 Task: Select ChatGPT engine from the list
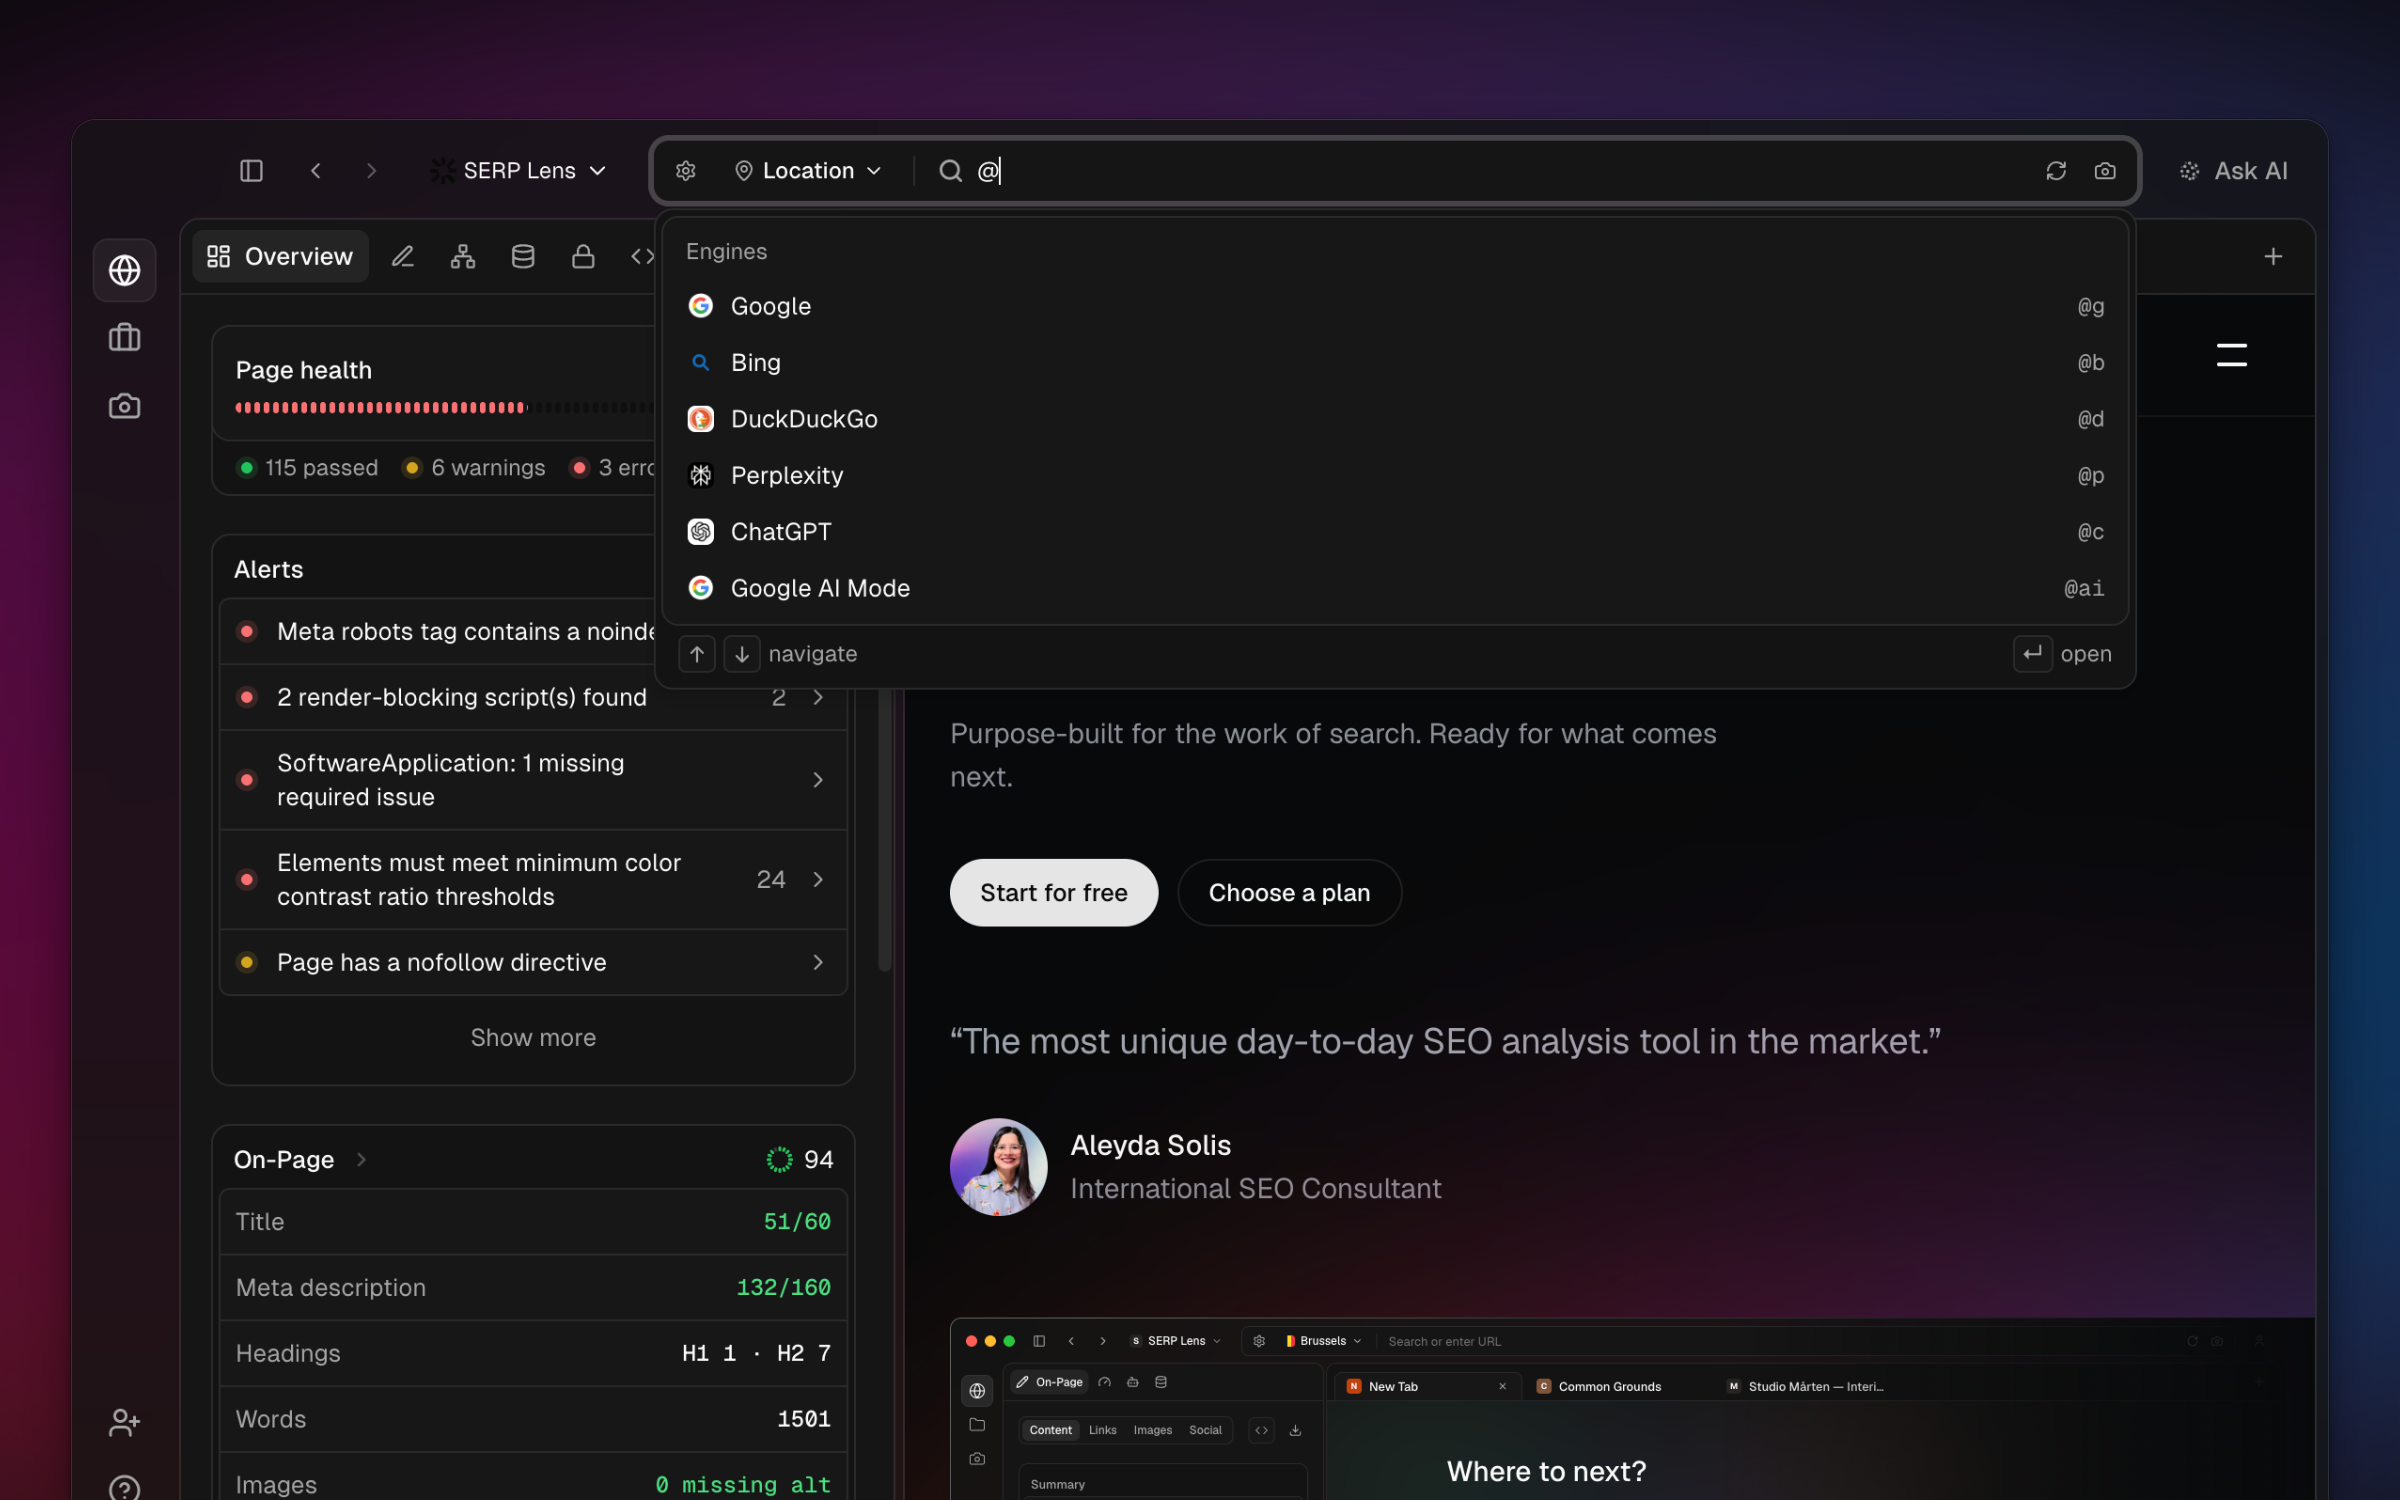coord(1395,532)
